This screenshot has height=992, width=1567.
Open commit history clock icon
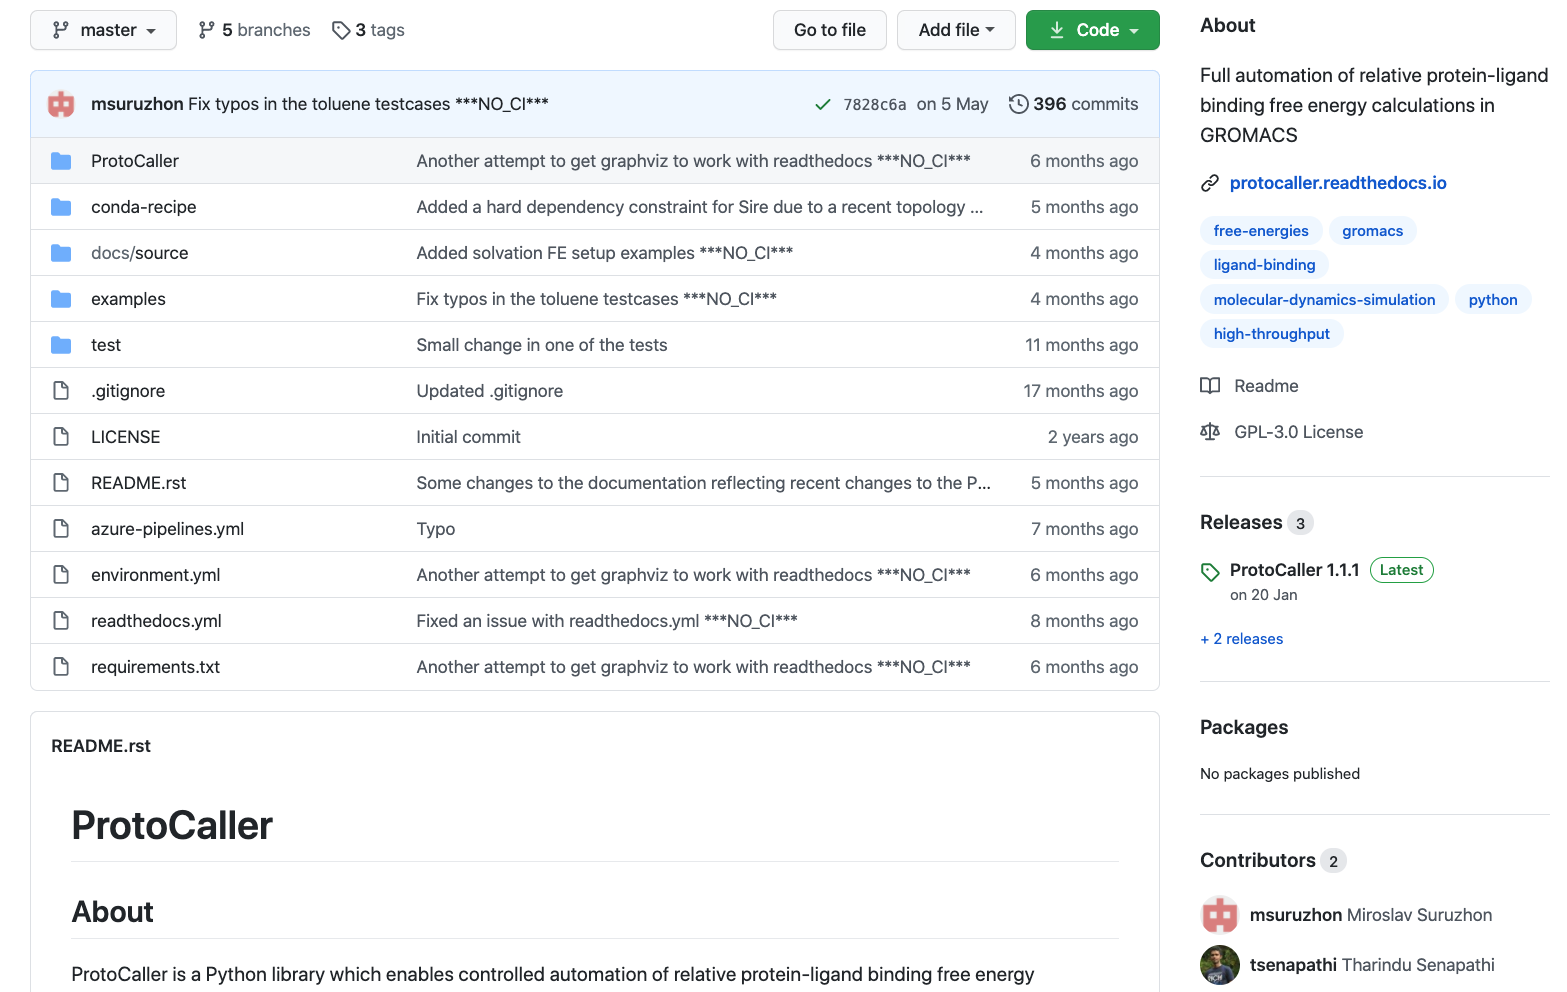click(1018, 104)
